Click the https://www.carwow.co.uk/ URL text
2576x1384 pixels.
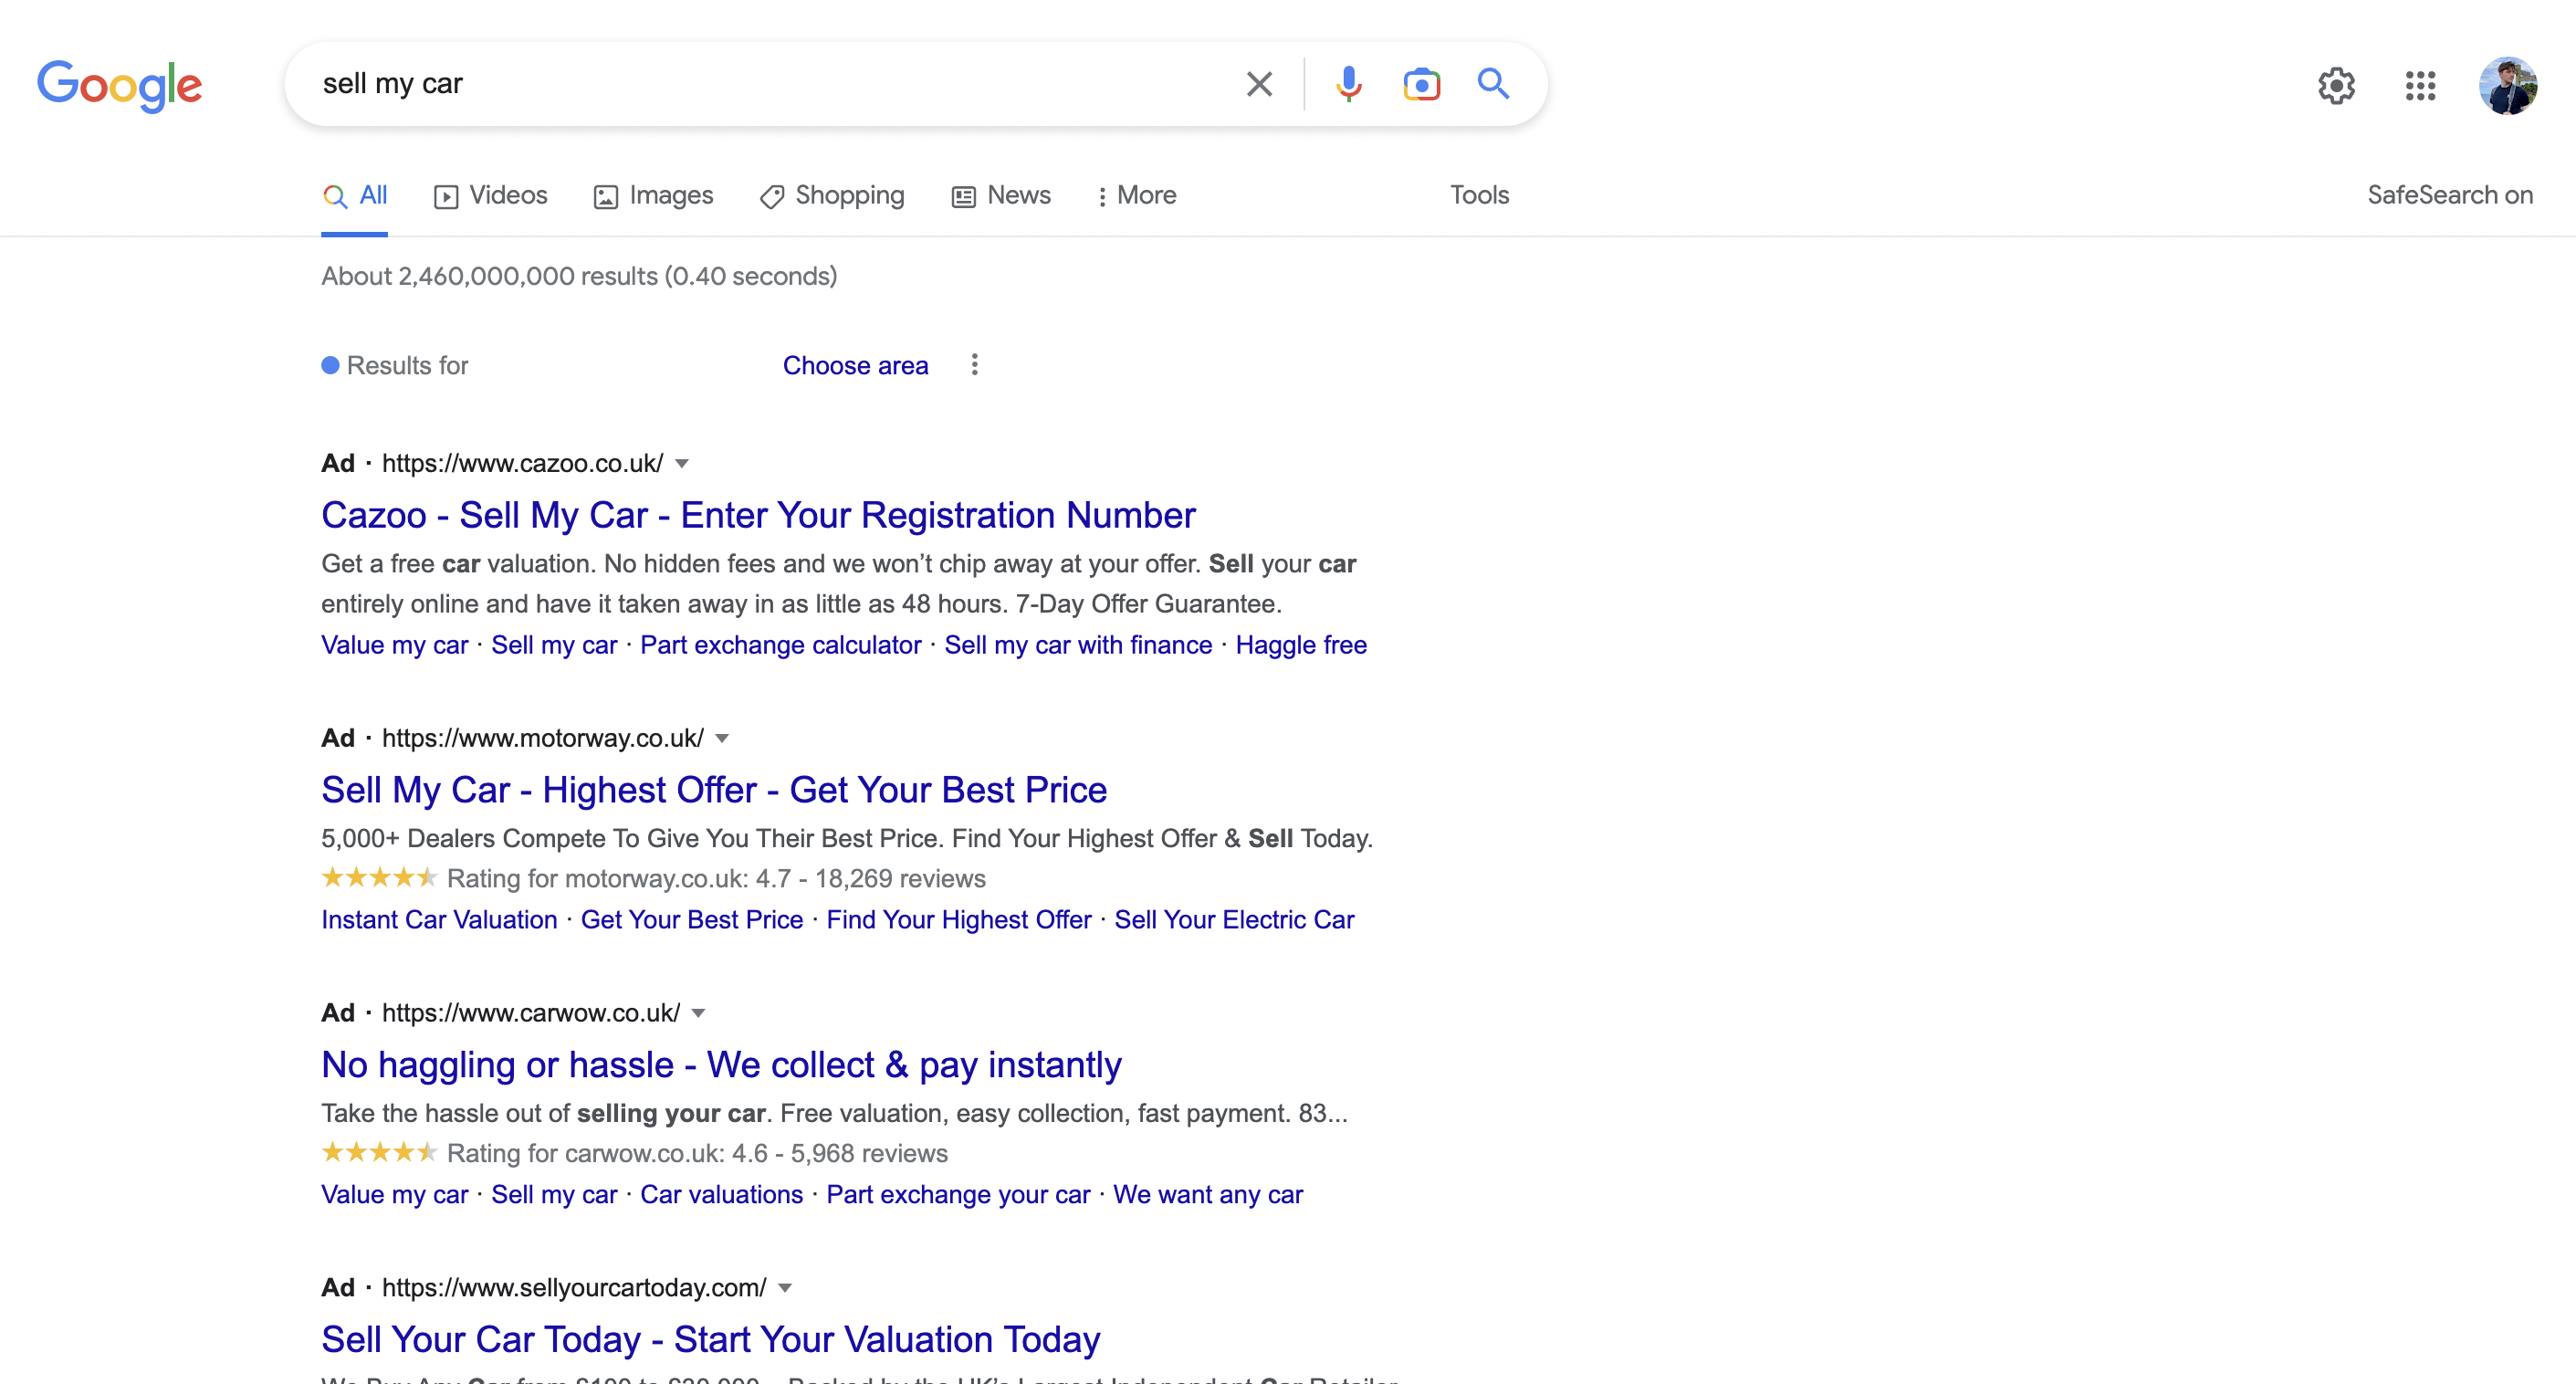click(531, 1014)
